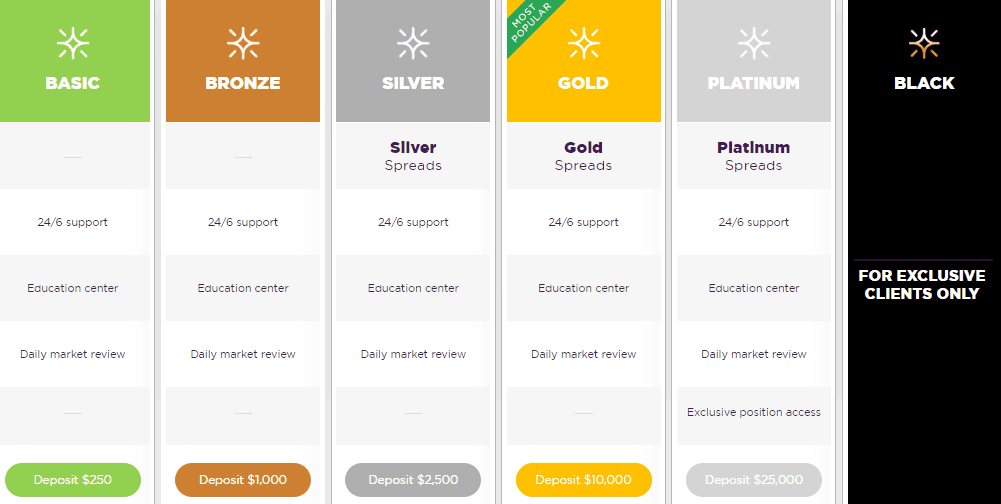Screen dimensions: 1001x504
Task: Click the sparkle icon above PLATINUM
Action: pos(754,43)
